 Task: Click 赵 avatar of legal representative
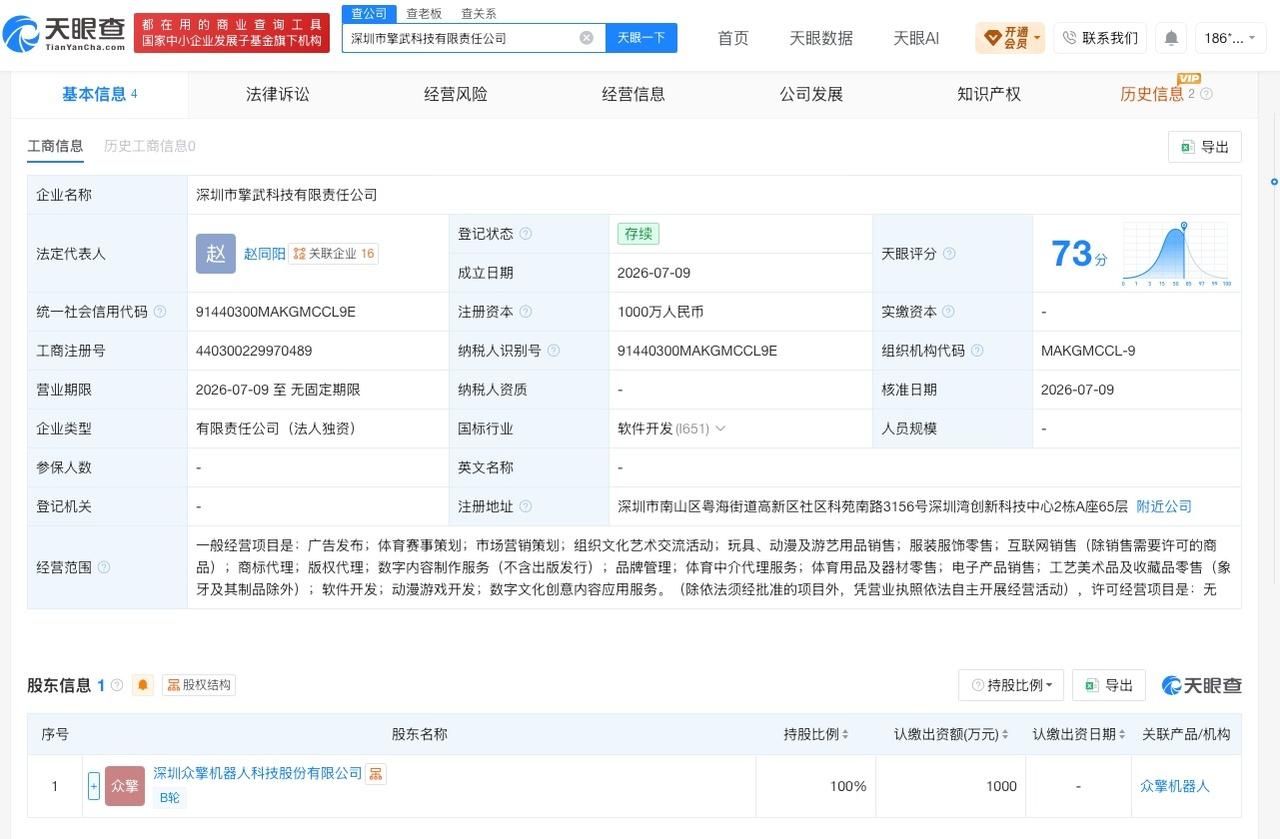click(x=216, y=254)
